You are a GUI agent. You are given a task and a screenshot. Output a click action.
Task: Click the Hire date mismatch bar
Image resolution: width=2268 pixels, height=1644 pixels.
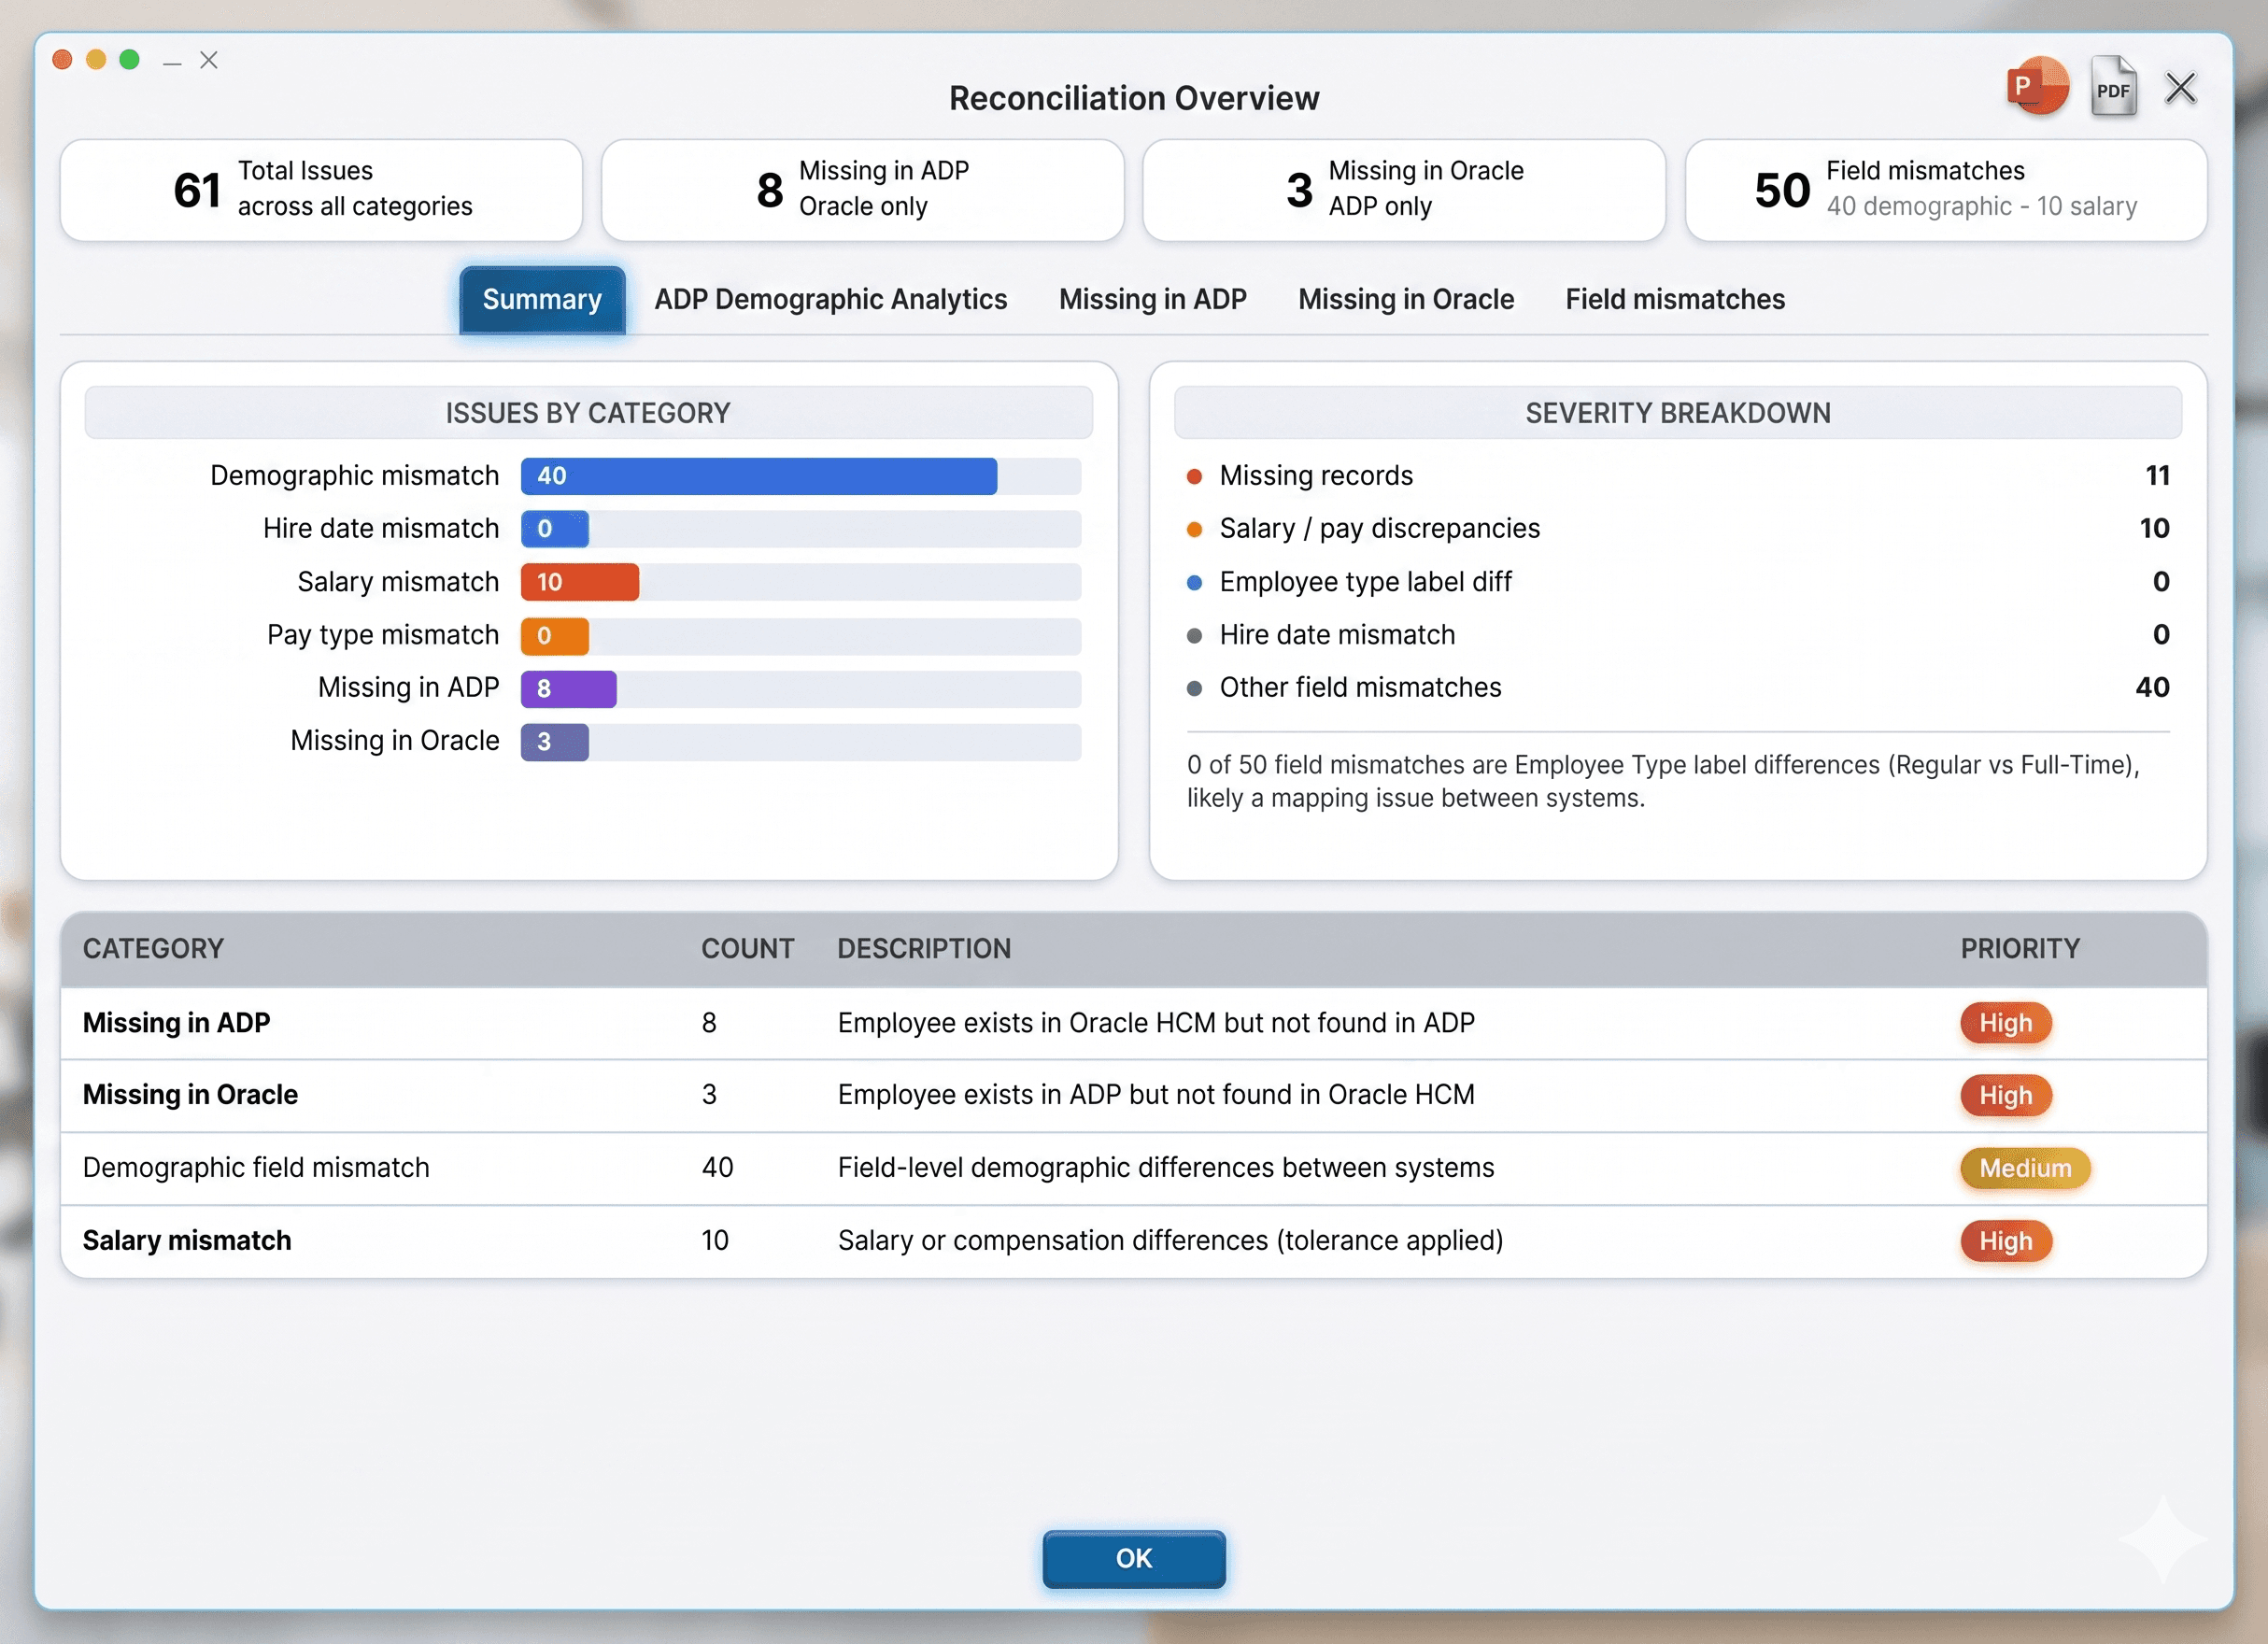pos(554,529)
